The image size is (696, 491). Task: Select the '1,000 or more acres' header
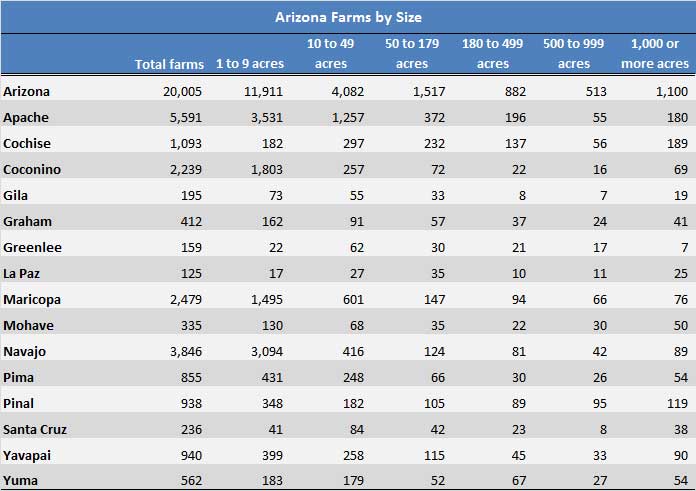click(x=654, y=54)
